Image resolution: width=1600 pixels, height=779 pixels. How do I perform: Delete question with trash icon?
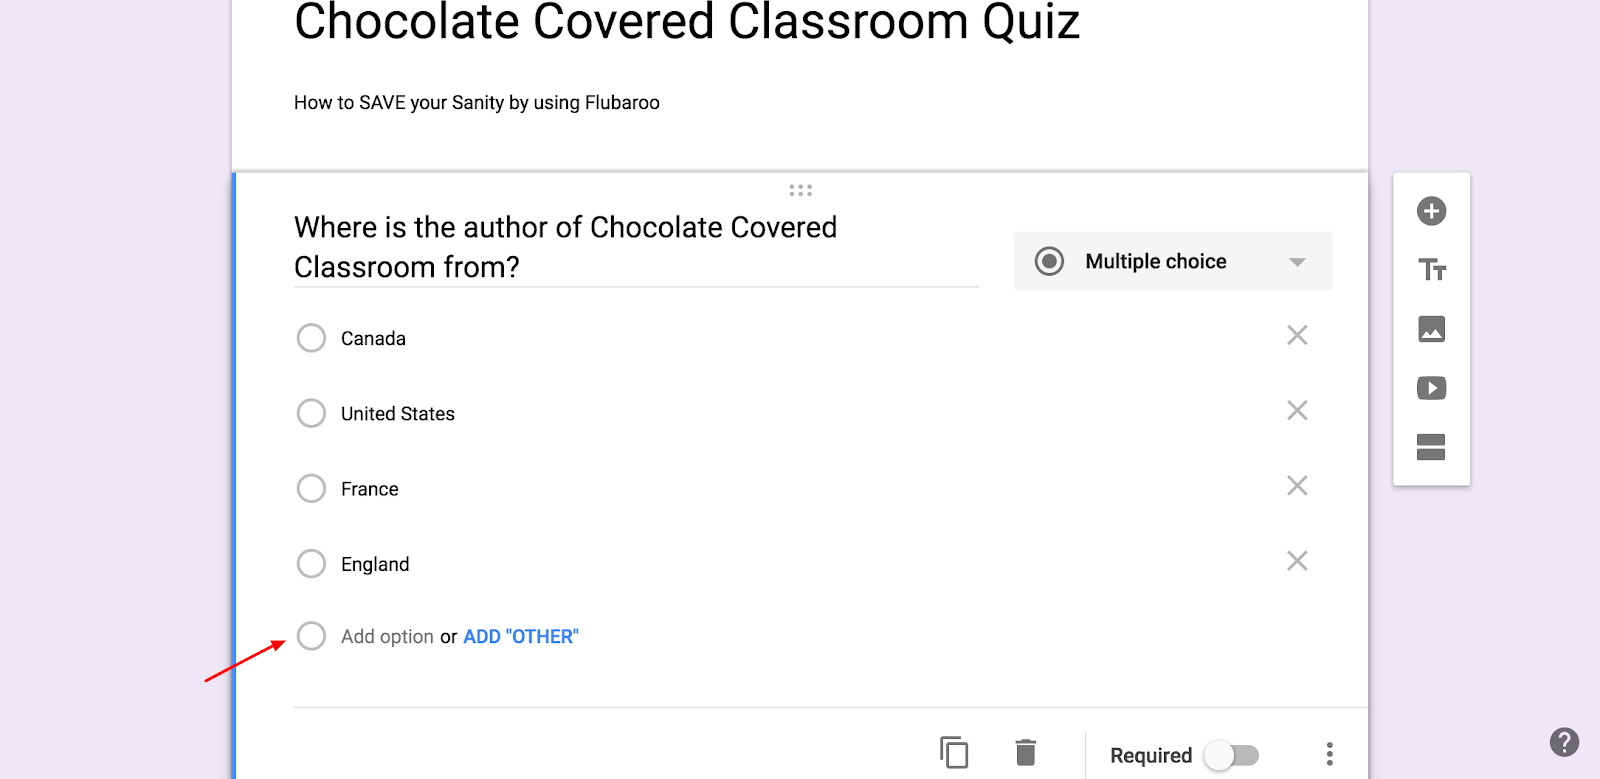click(x=1025, y=752)
